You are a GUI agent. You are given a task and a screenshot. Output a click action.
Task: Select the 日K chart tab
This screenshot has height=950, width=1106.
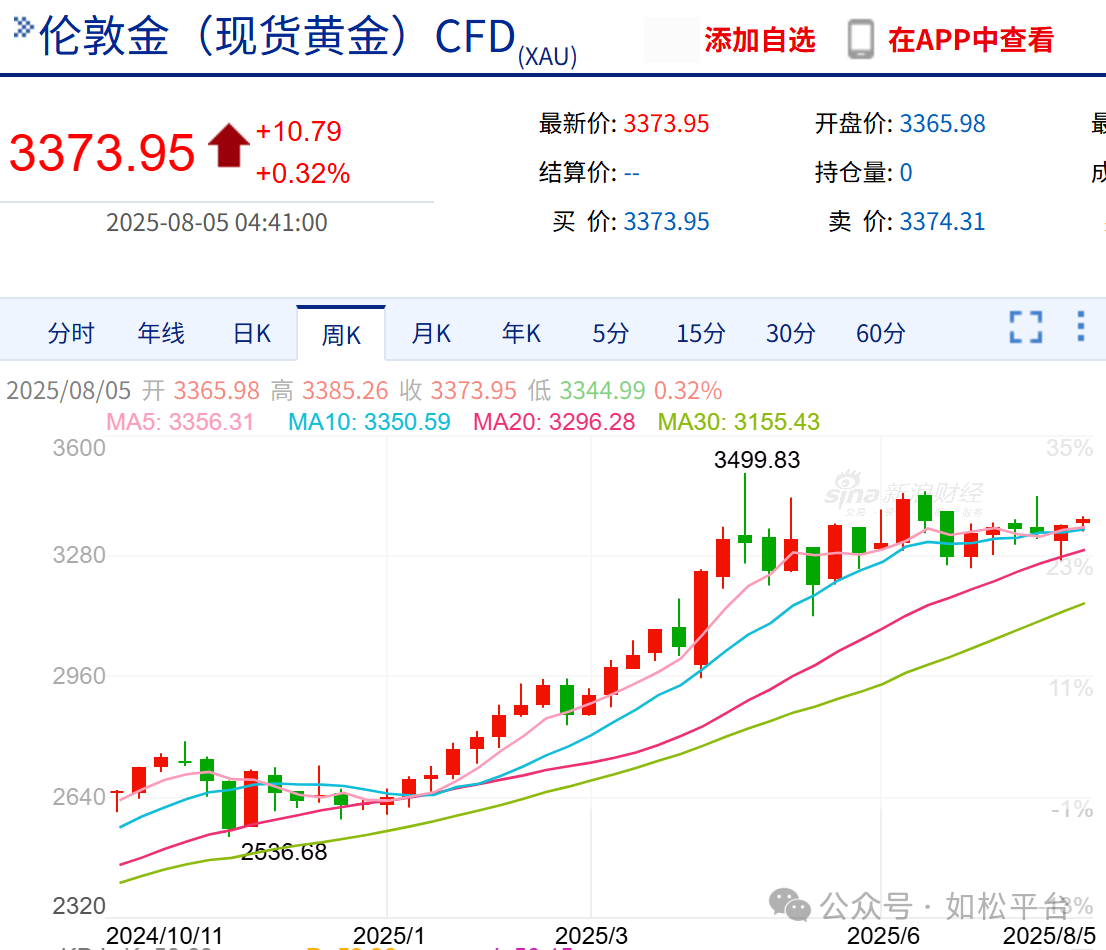click(252, 333)
